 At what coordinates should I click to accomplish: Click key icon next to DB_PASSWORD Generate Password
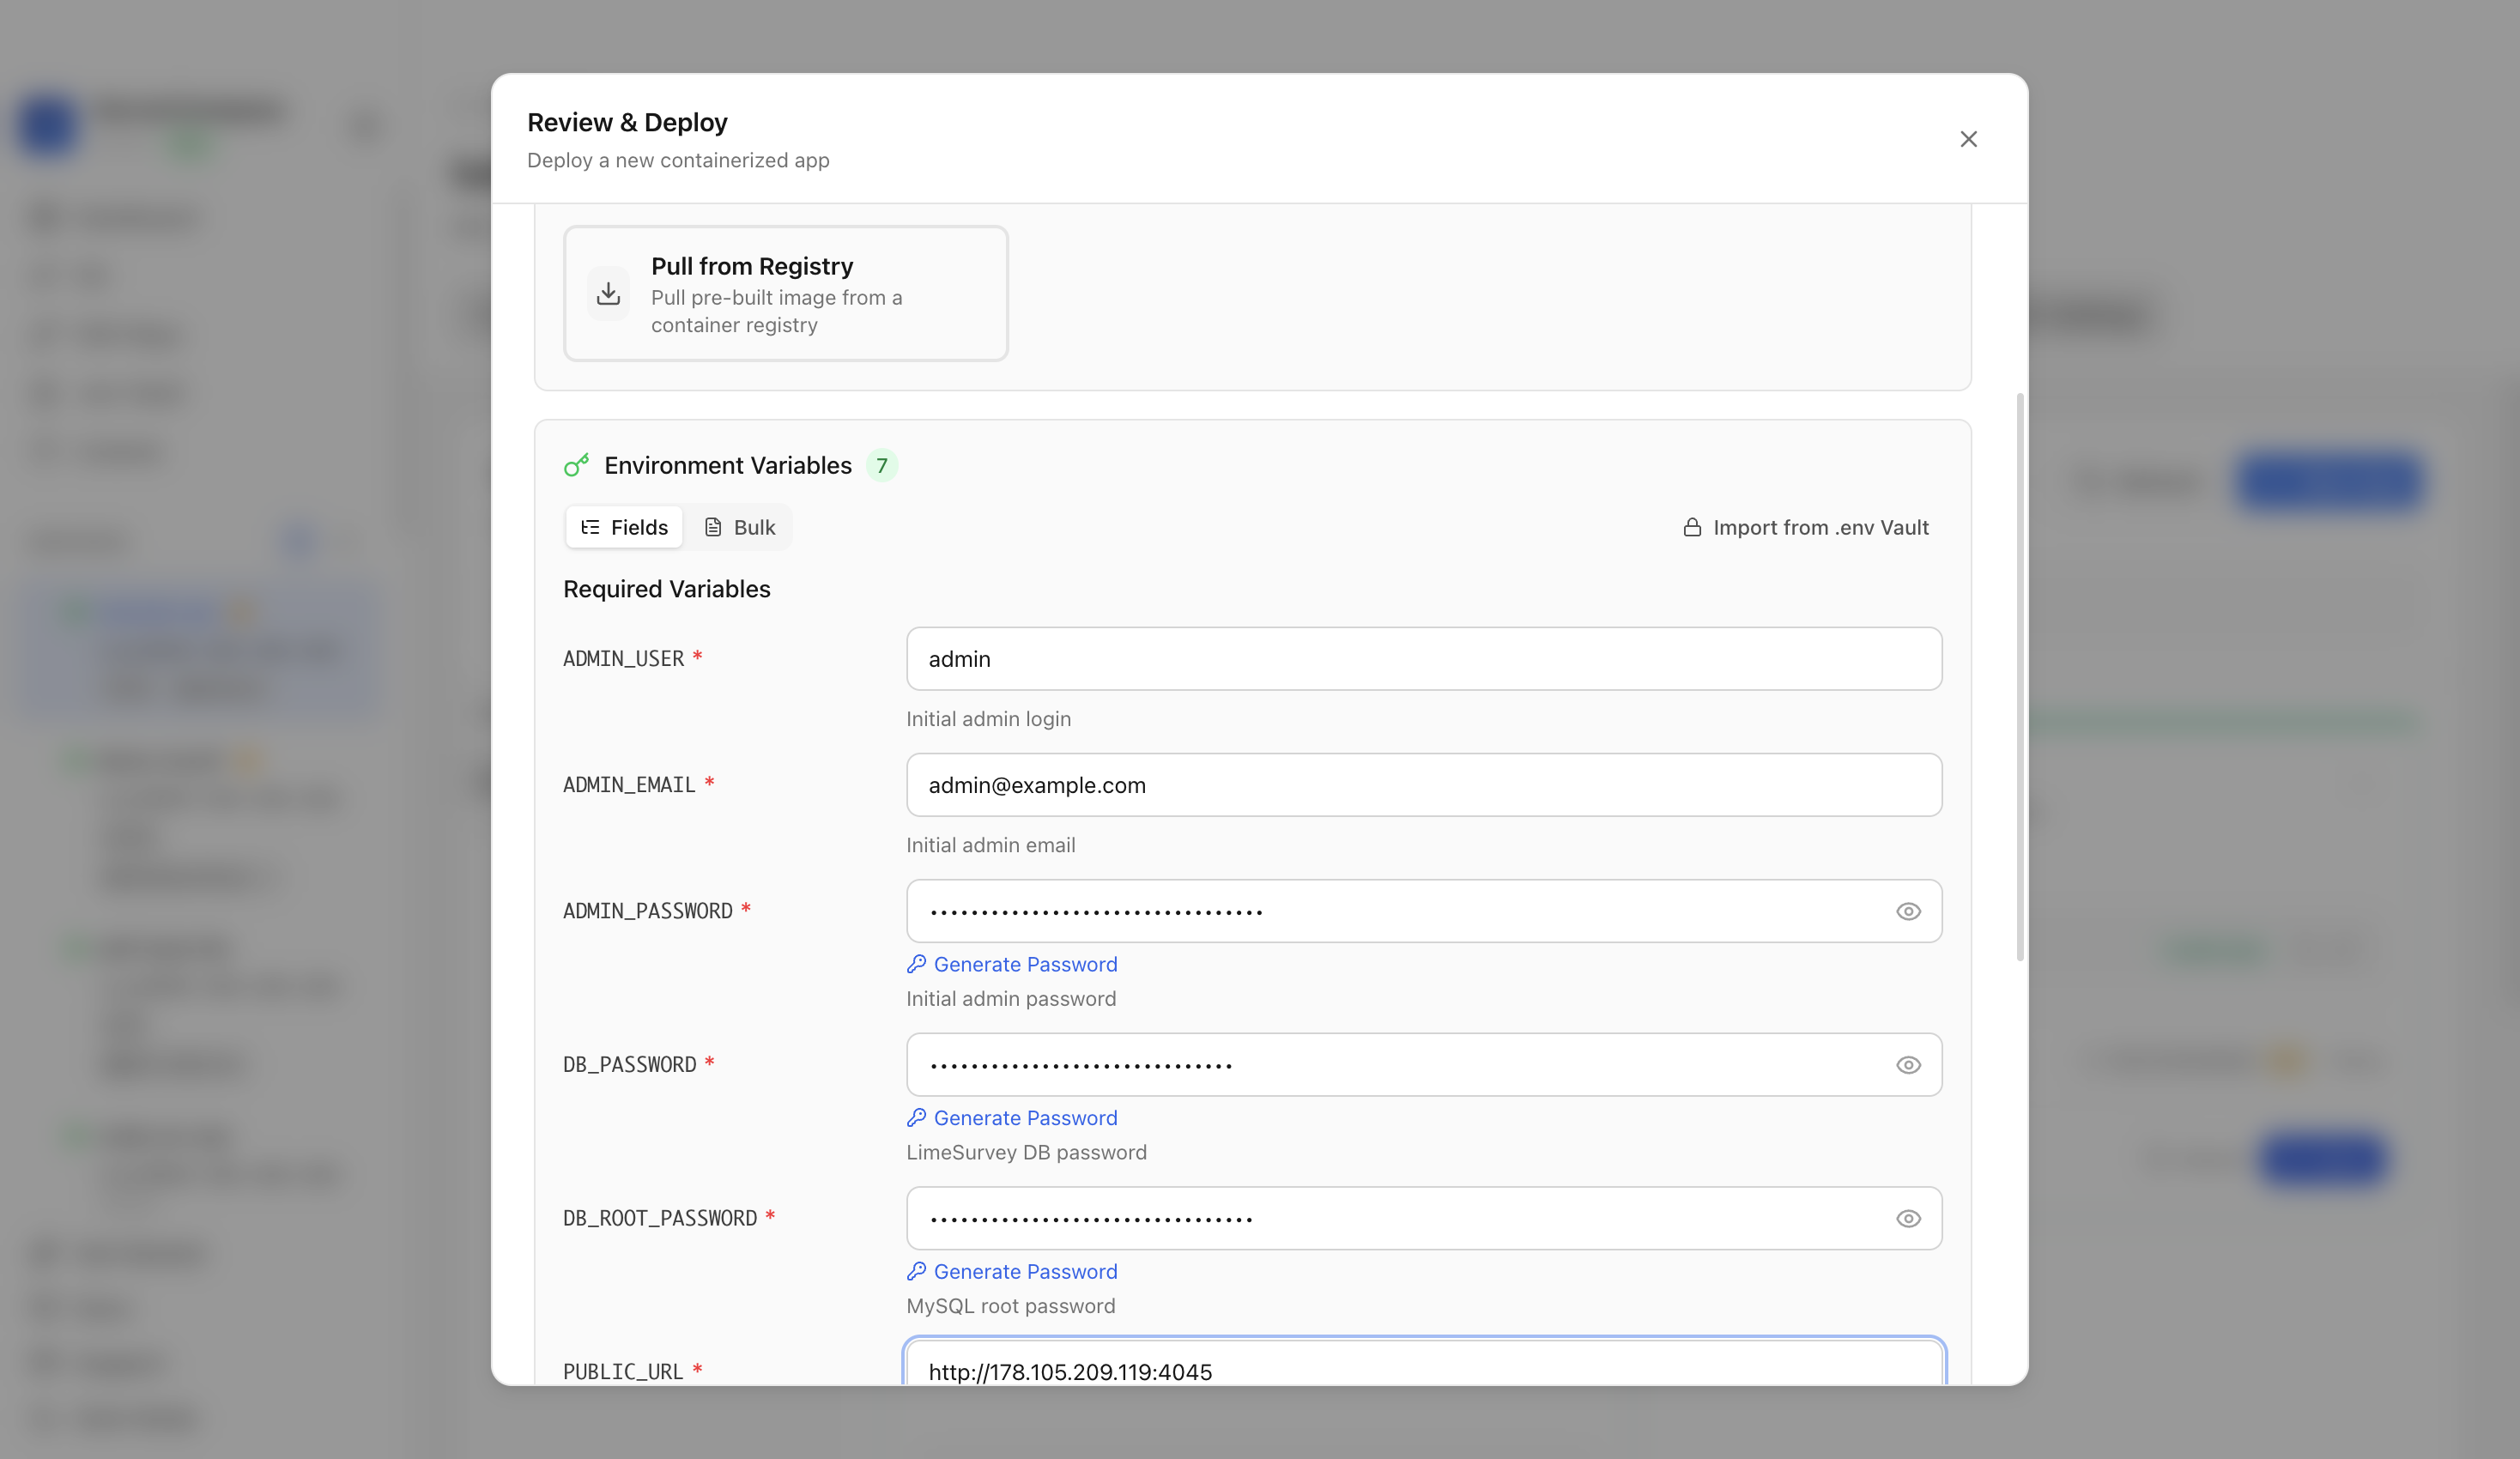click(x=916, y=1117)
